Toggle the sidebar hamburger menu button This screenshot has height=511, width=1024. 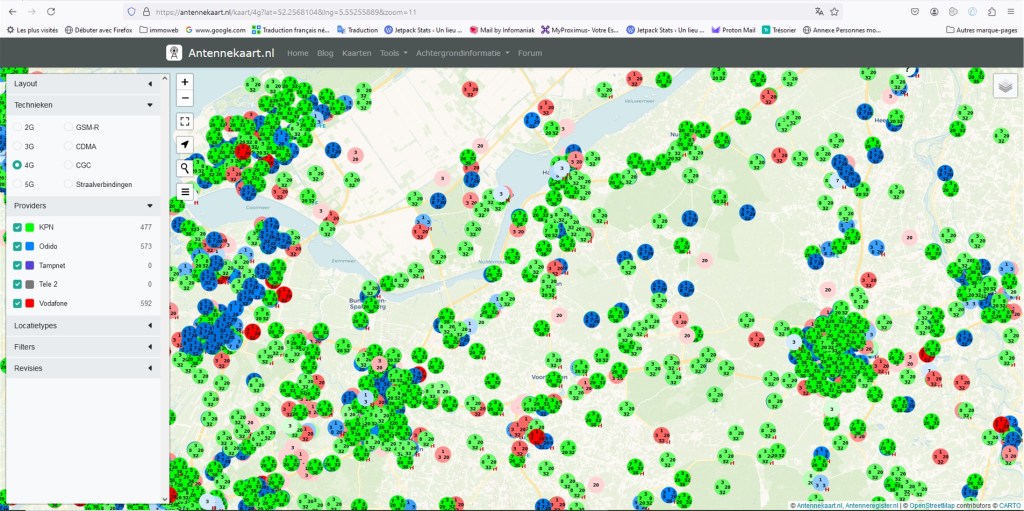pyautogui.click(x=185, y=191)
